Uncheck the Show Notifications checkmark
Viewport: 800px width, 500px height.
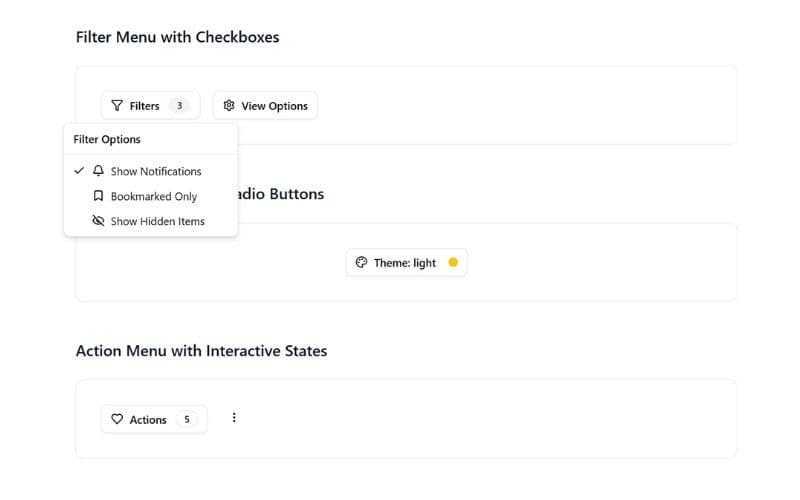79,171
